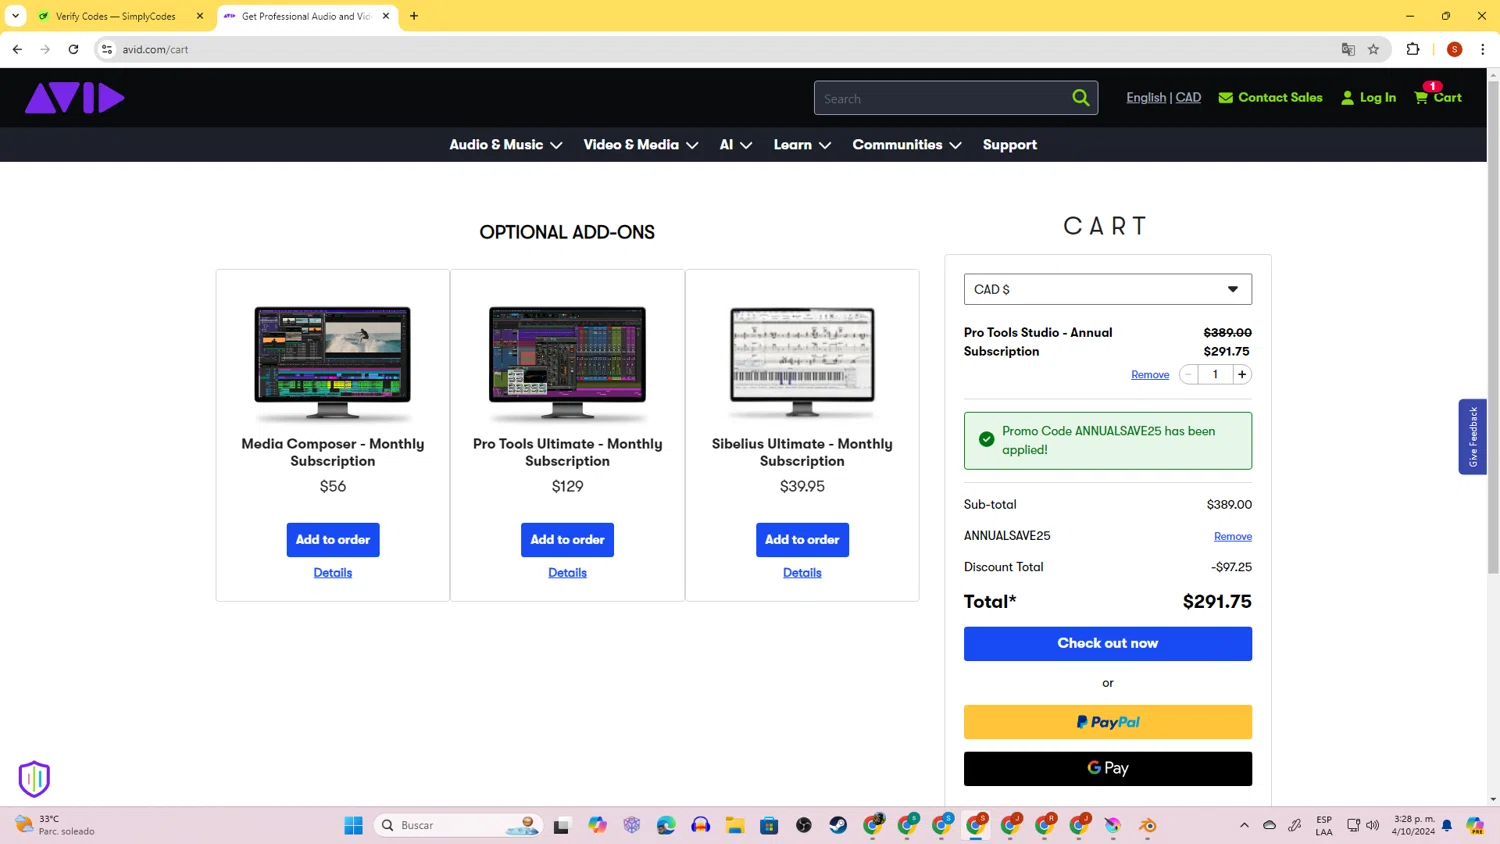Click the Avid logo in the header
1500x844 pixels.
click(x=75, y=98)
